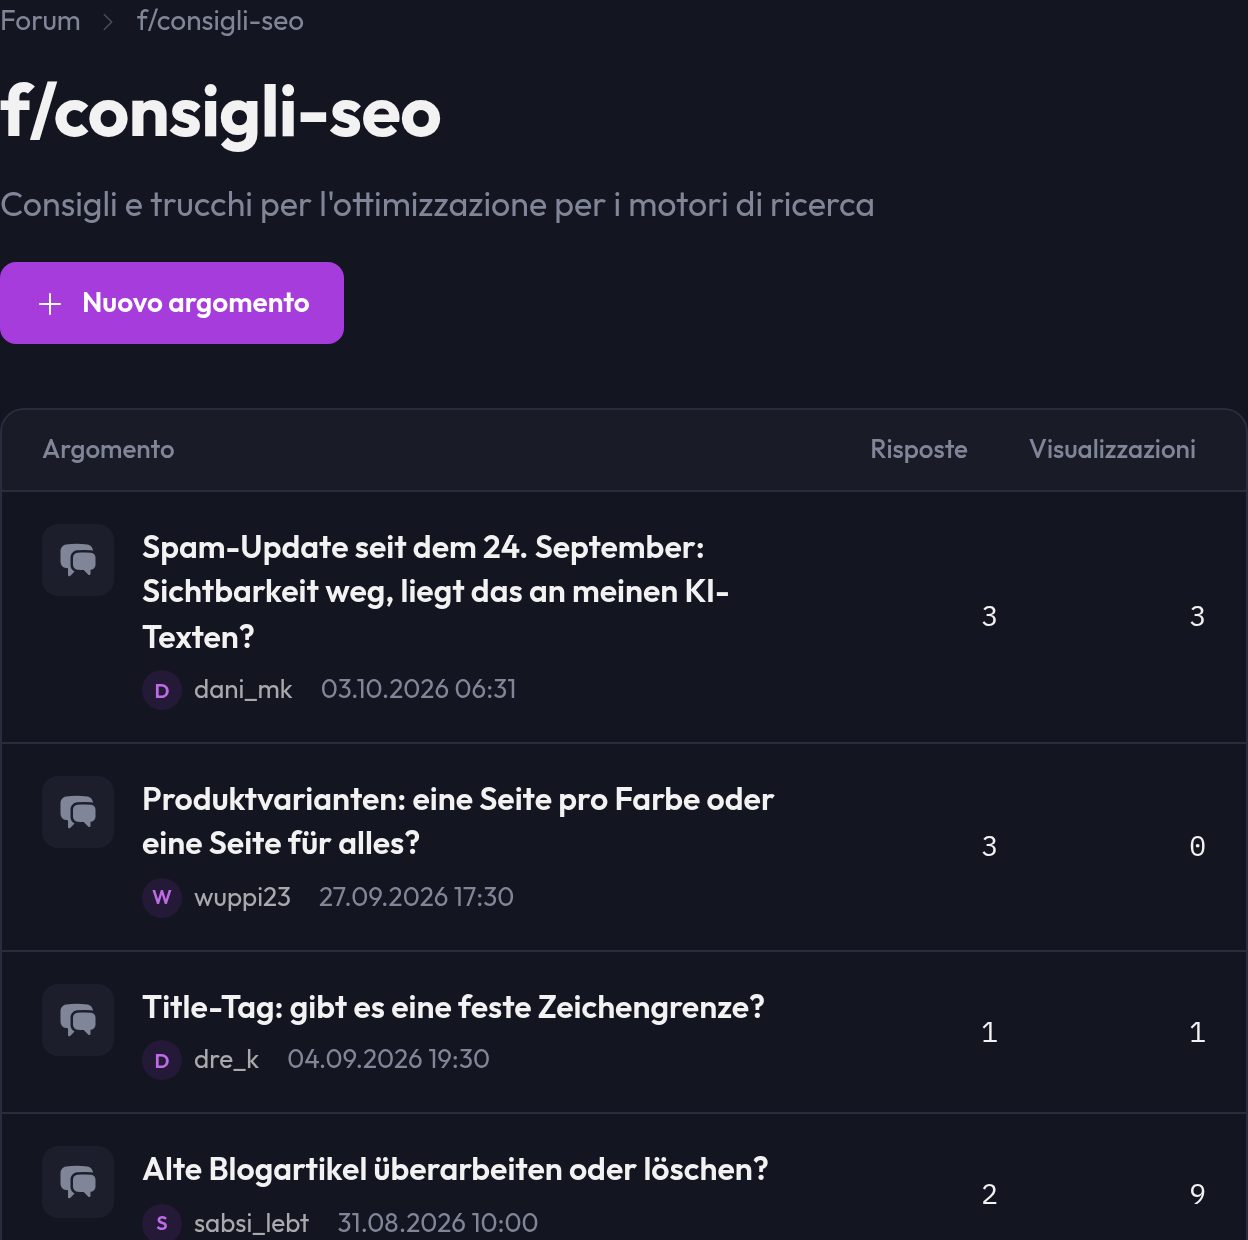Click dani_mk's avatar icon
The width and height of the screenshot is (1248, 1240).
(162, 690)
